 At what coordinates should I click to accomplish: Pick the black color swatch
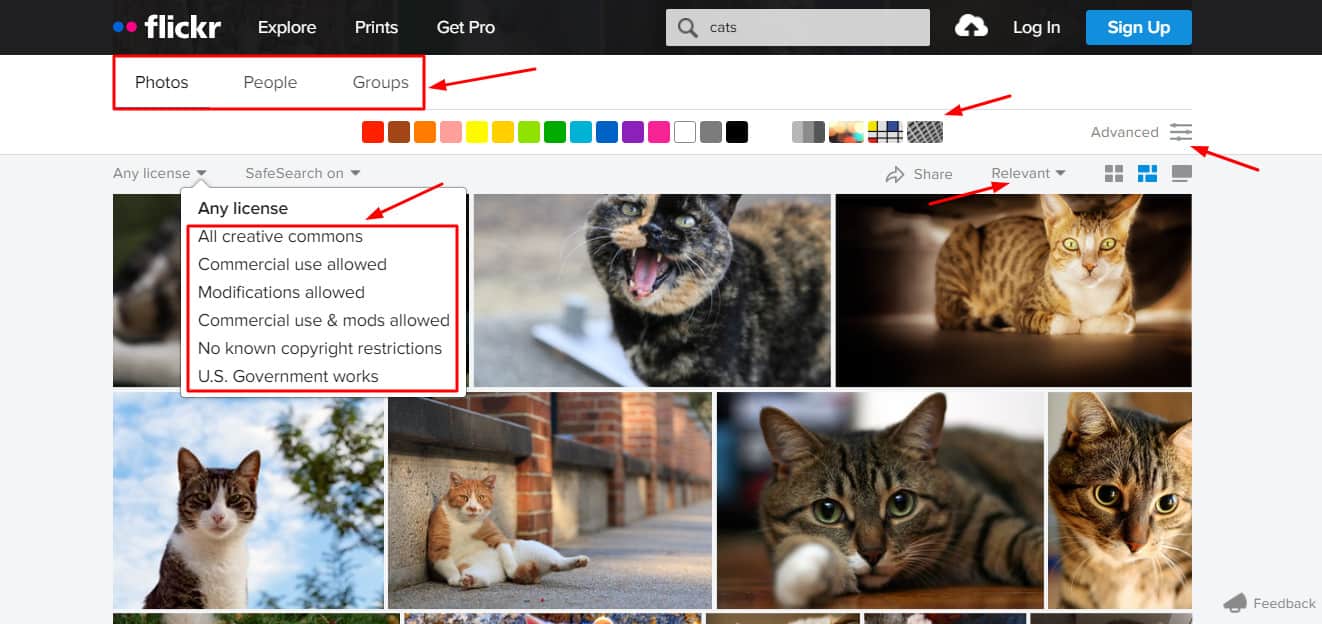tap(737, 132)
